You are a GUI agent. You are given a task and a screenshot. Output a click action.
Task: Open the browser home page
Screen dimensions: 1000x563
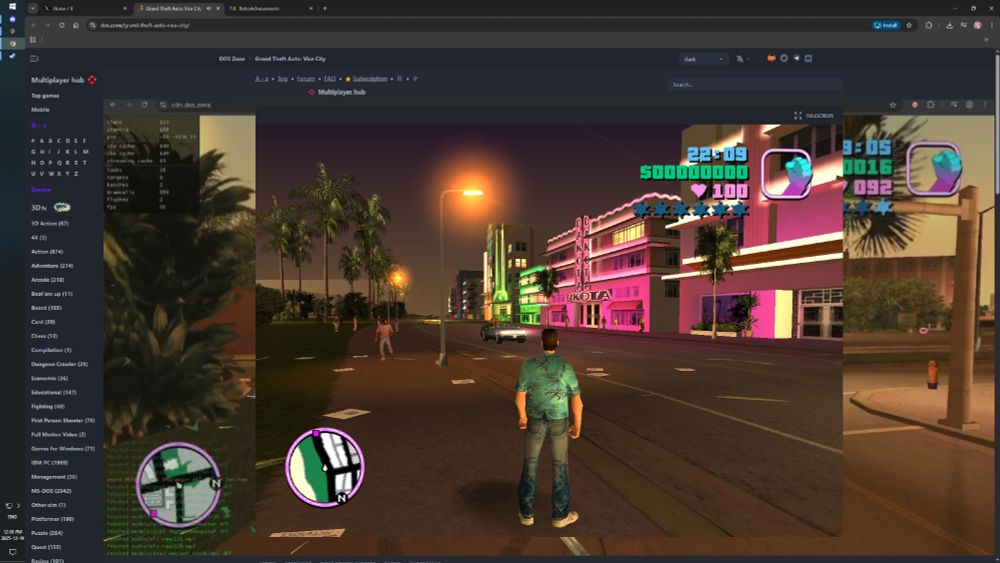pos(76,25)
